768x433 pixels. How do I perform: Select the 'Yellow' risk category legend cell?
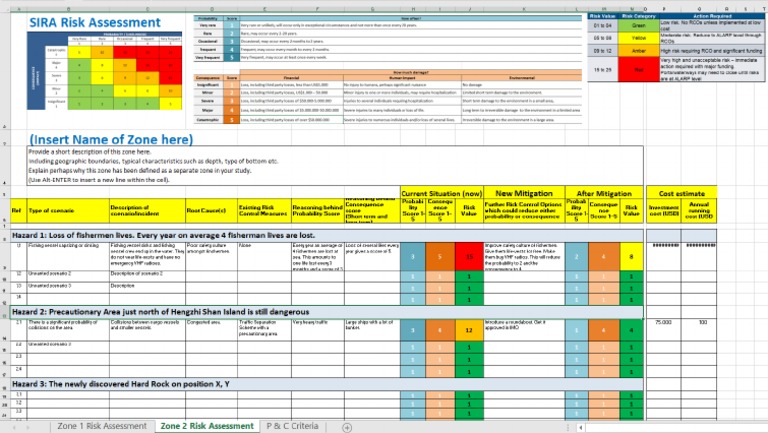638,38
